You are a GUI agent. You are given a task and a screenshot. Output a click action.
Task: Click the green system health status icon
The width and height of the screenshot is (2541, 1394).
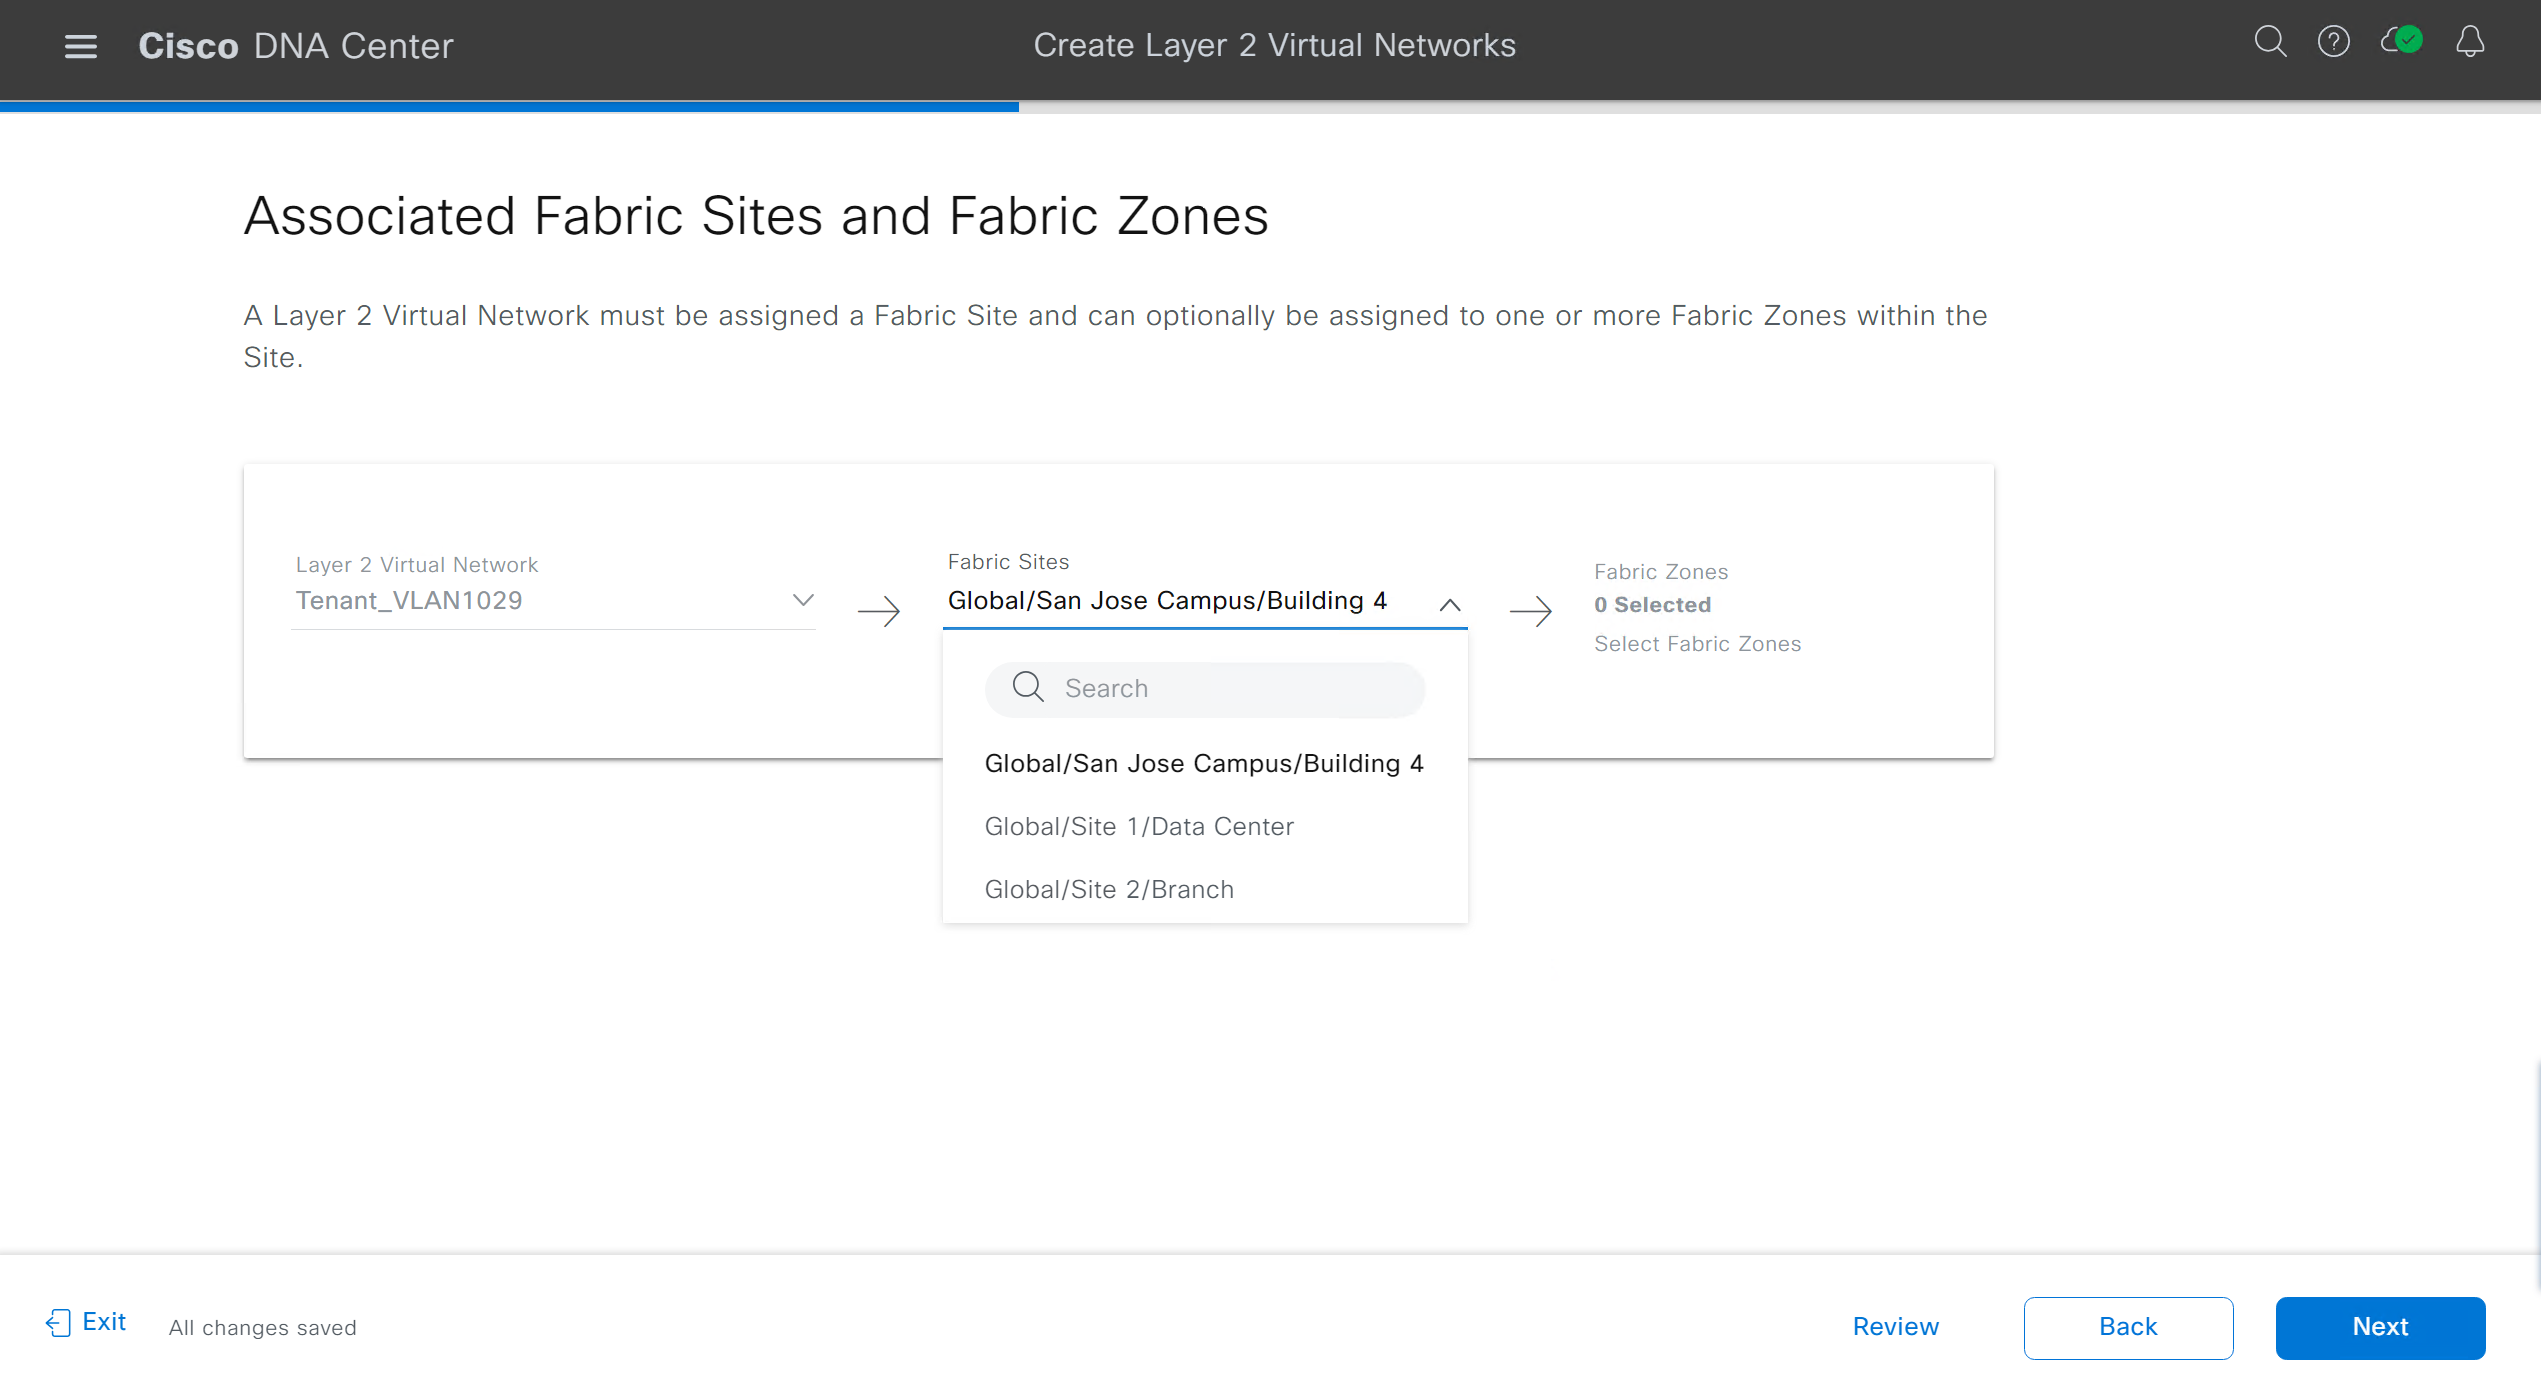tap(2400, 42)
